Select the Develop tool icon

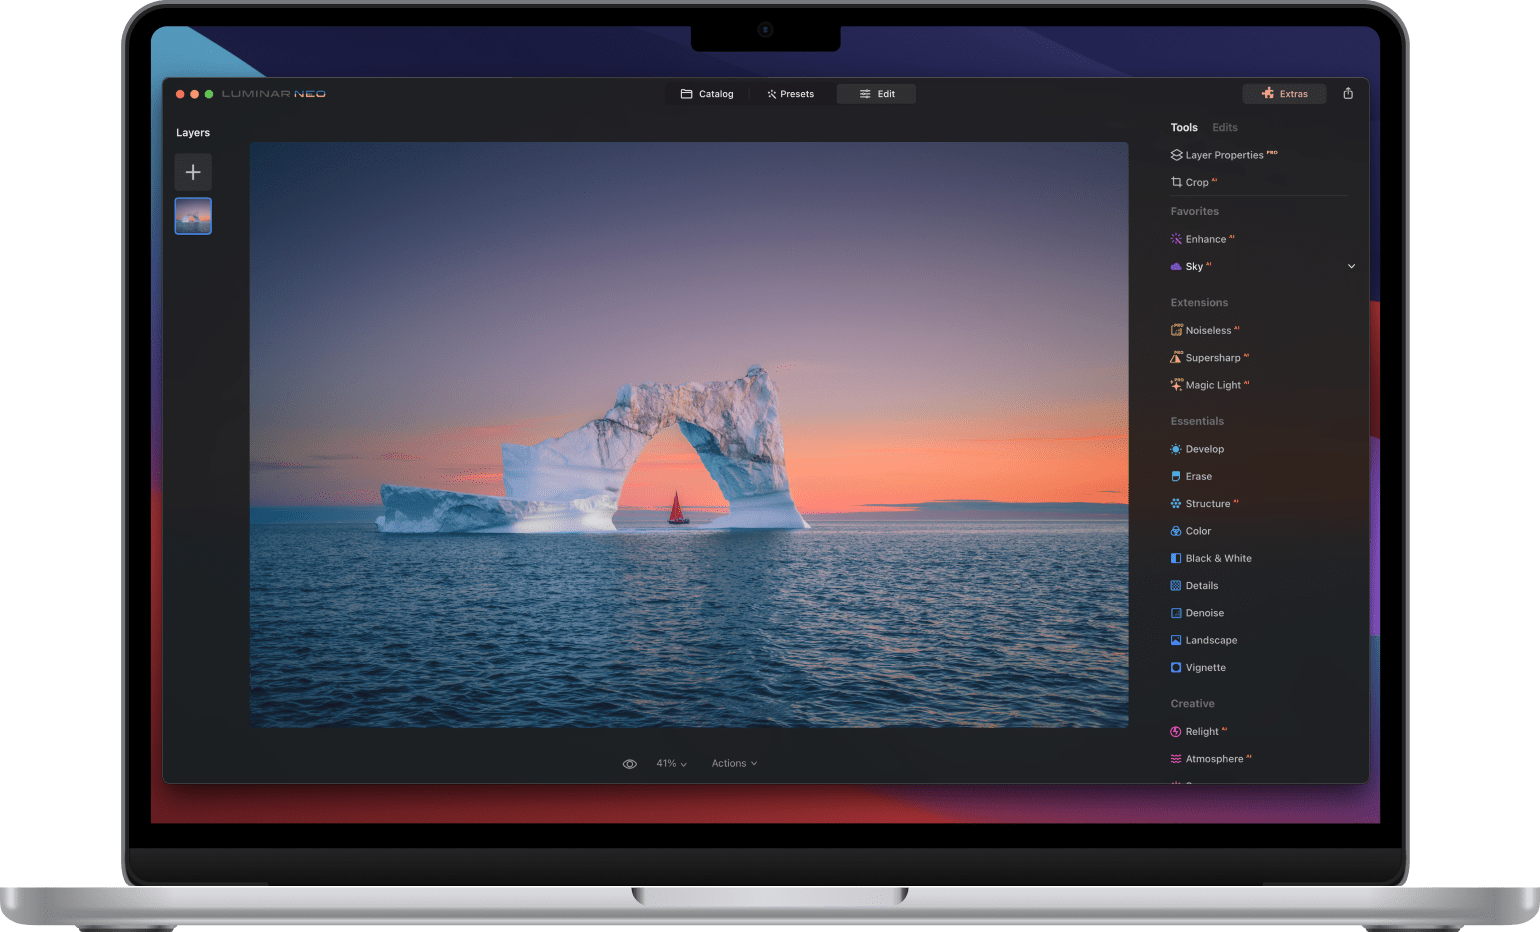[1176, 449]
